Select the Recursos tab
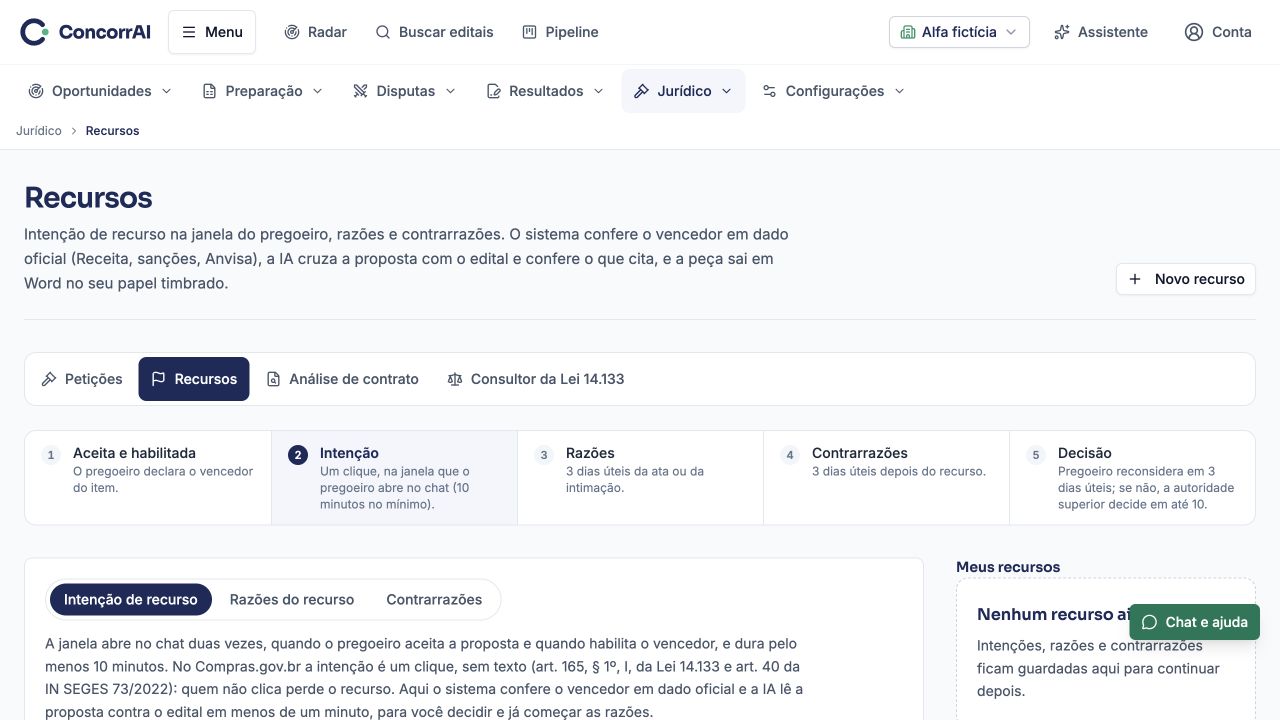 (194, 379)
